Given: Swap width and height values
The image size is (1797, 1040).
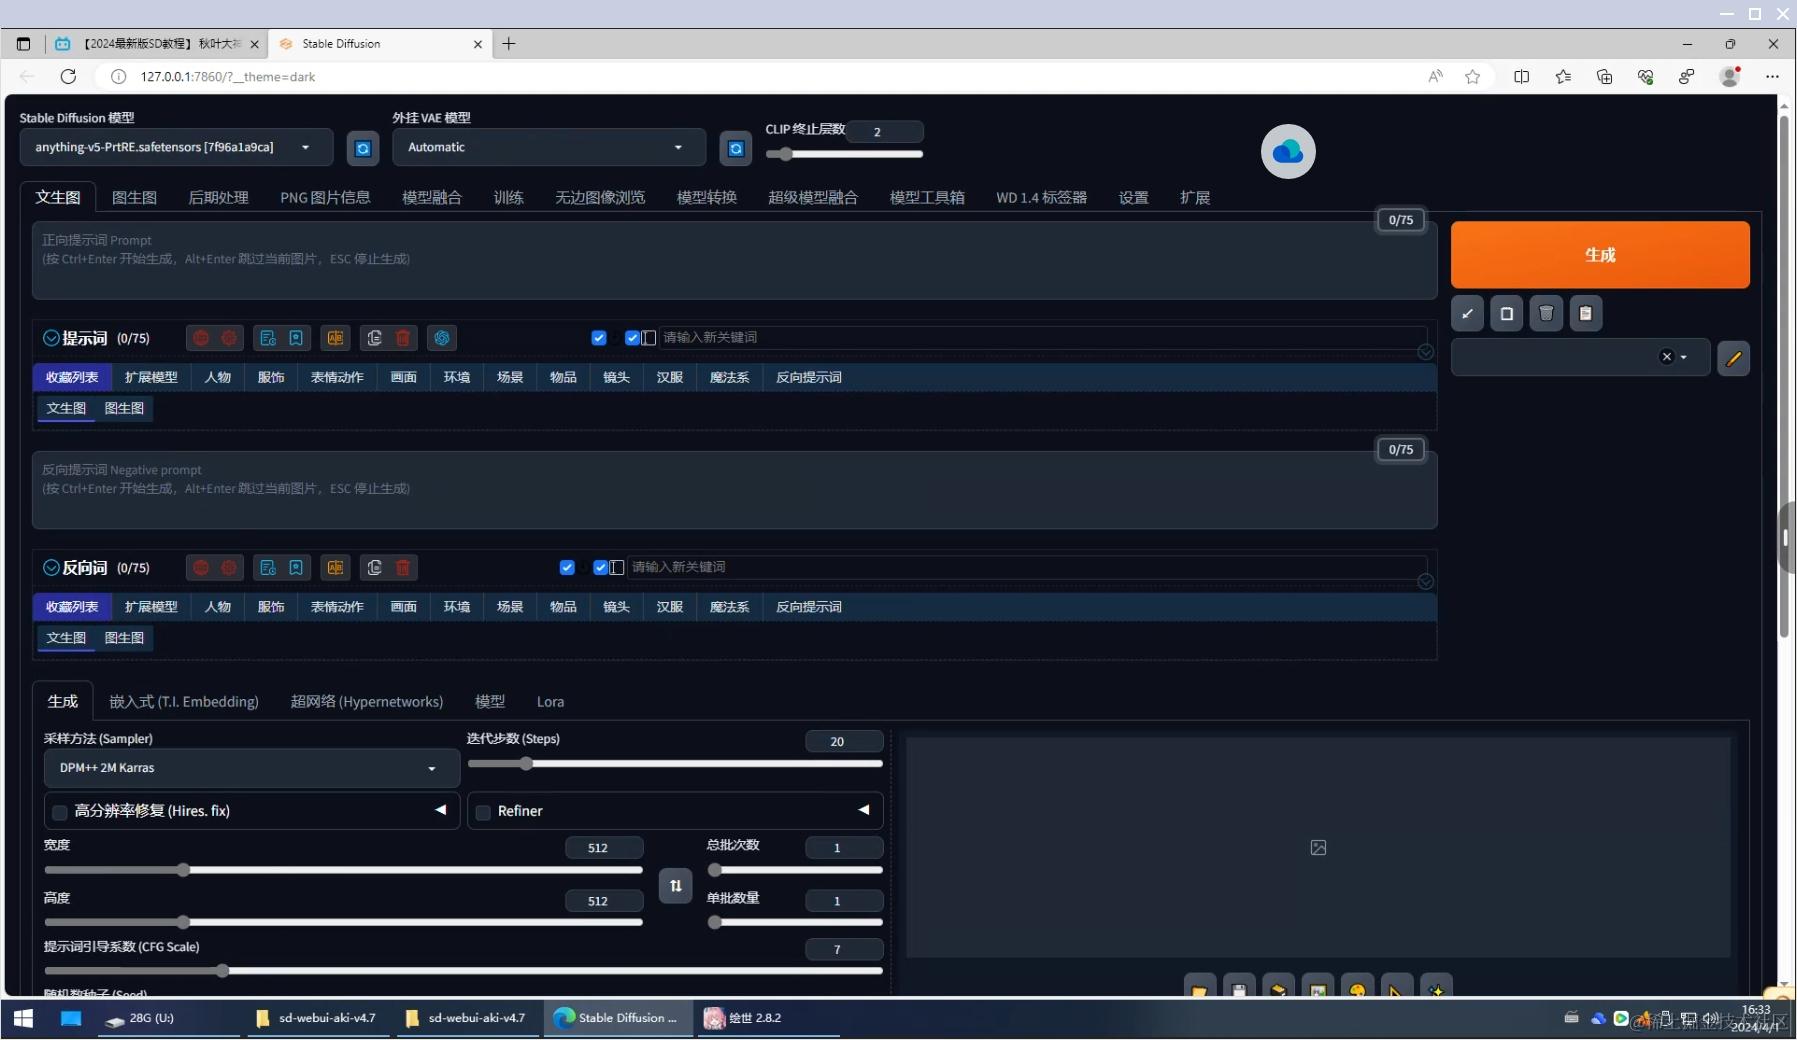Looking at the screenshot, I should point(676,886).
